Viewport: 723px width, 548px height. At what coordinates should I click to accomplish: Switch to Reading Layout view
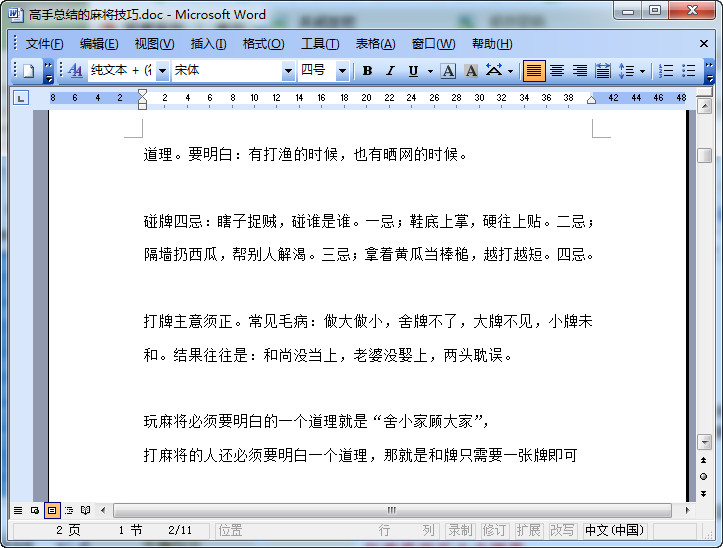(86, 510)
